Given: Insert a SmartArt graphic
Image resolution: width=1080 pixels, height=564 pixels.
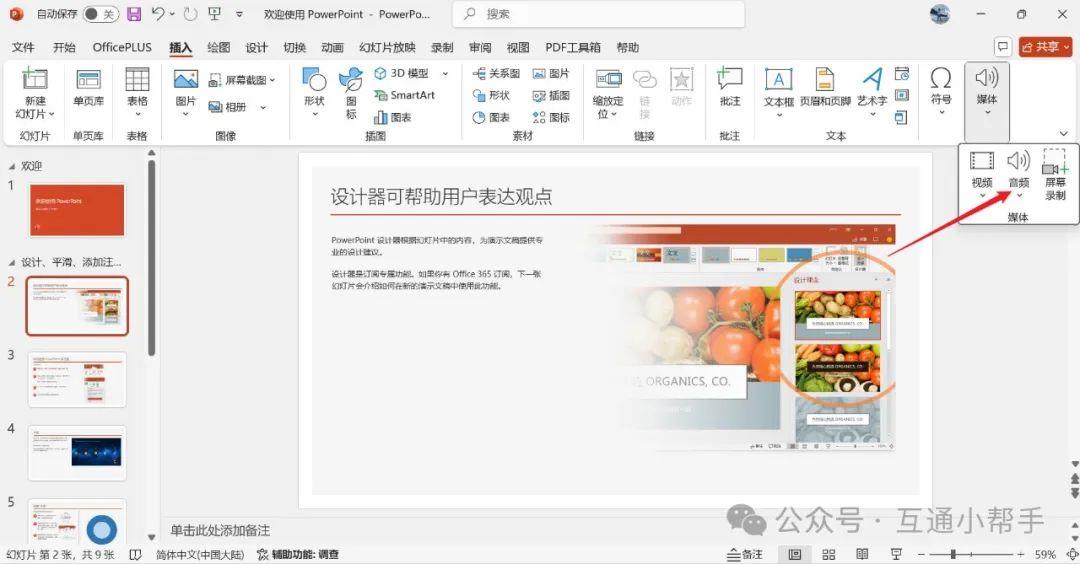Looking at the screenshot, I should click(404, 95).
